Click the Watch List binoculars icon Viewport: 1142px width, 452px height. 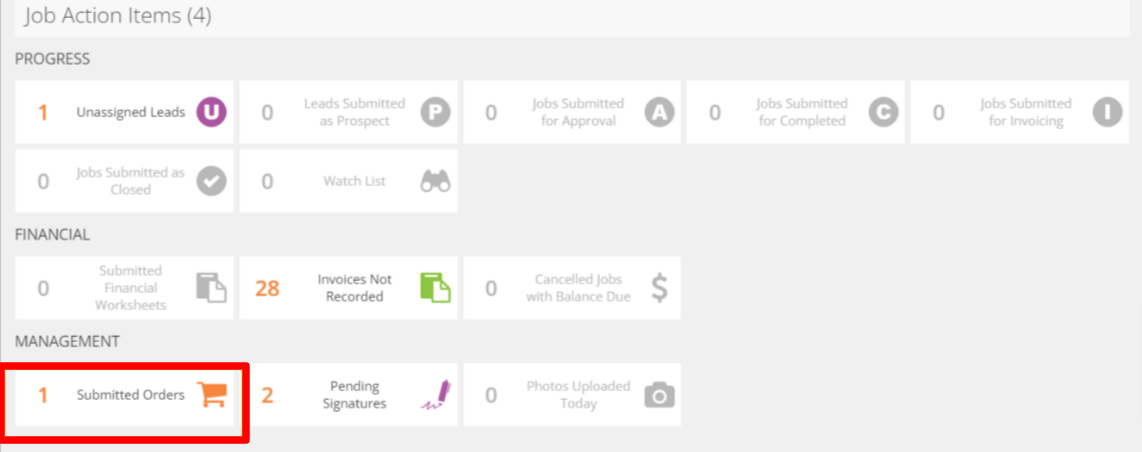[x=436, y=181]
